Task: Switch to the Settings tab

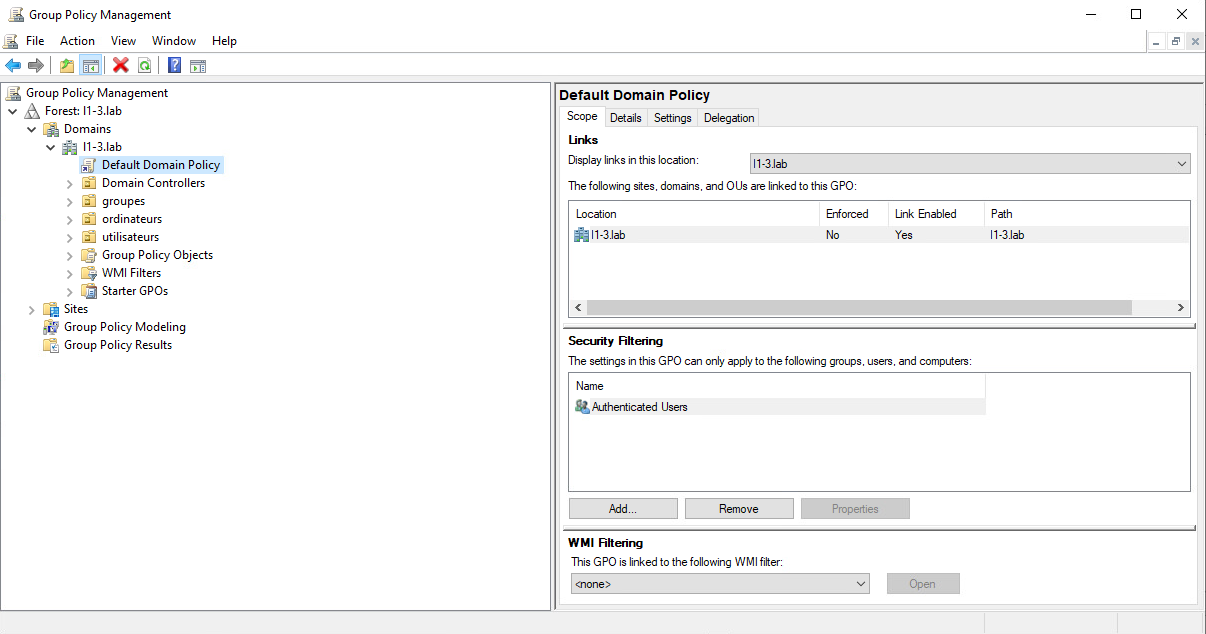Action: pyautogui.click(x=672, y=118)
